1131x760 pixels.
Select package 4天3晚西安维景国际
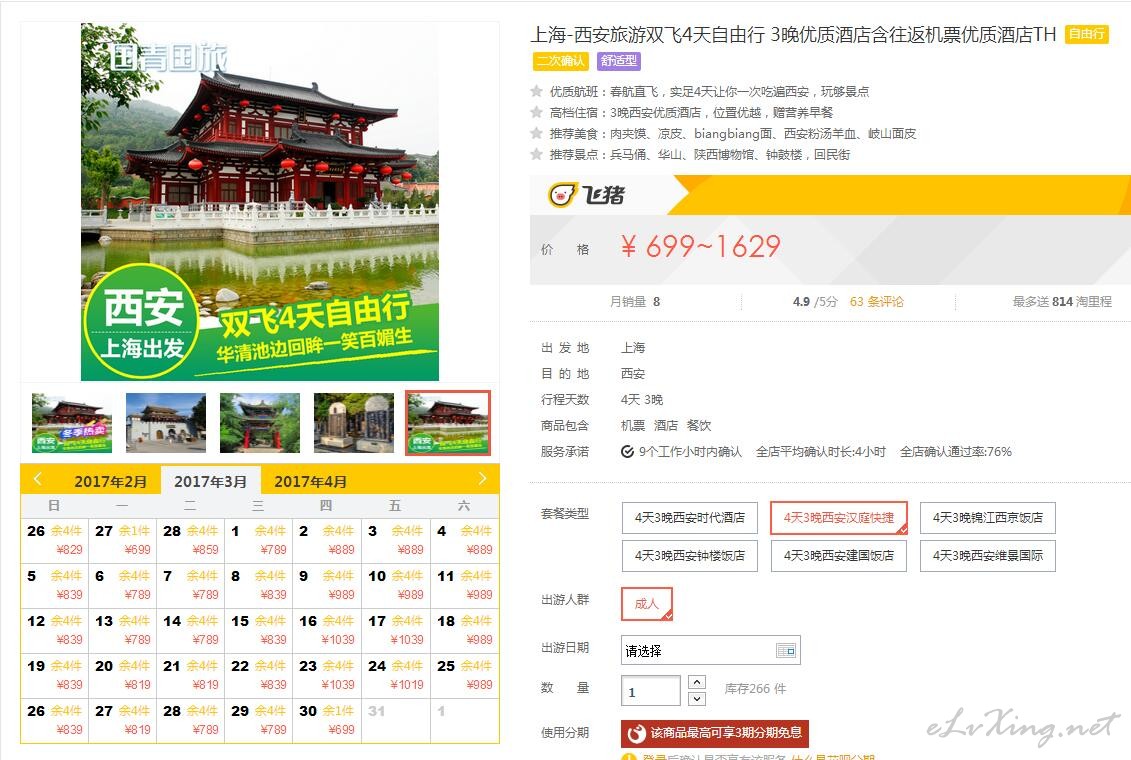(987, 556)
